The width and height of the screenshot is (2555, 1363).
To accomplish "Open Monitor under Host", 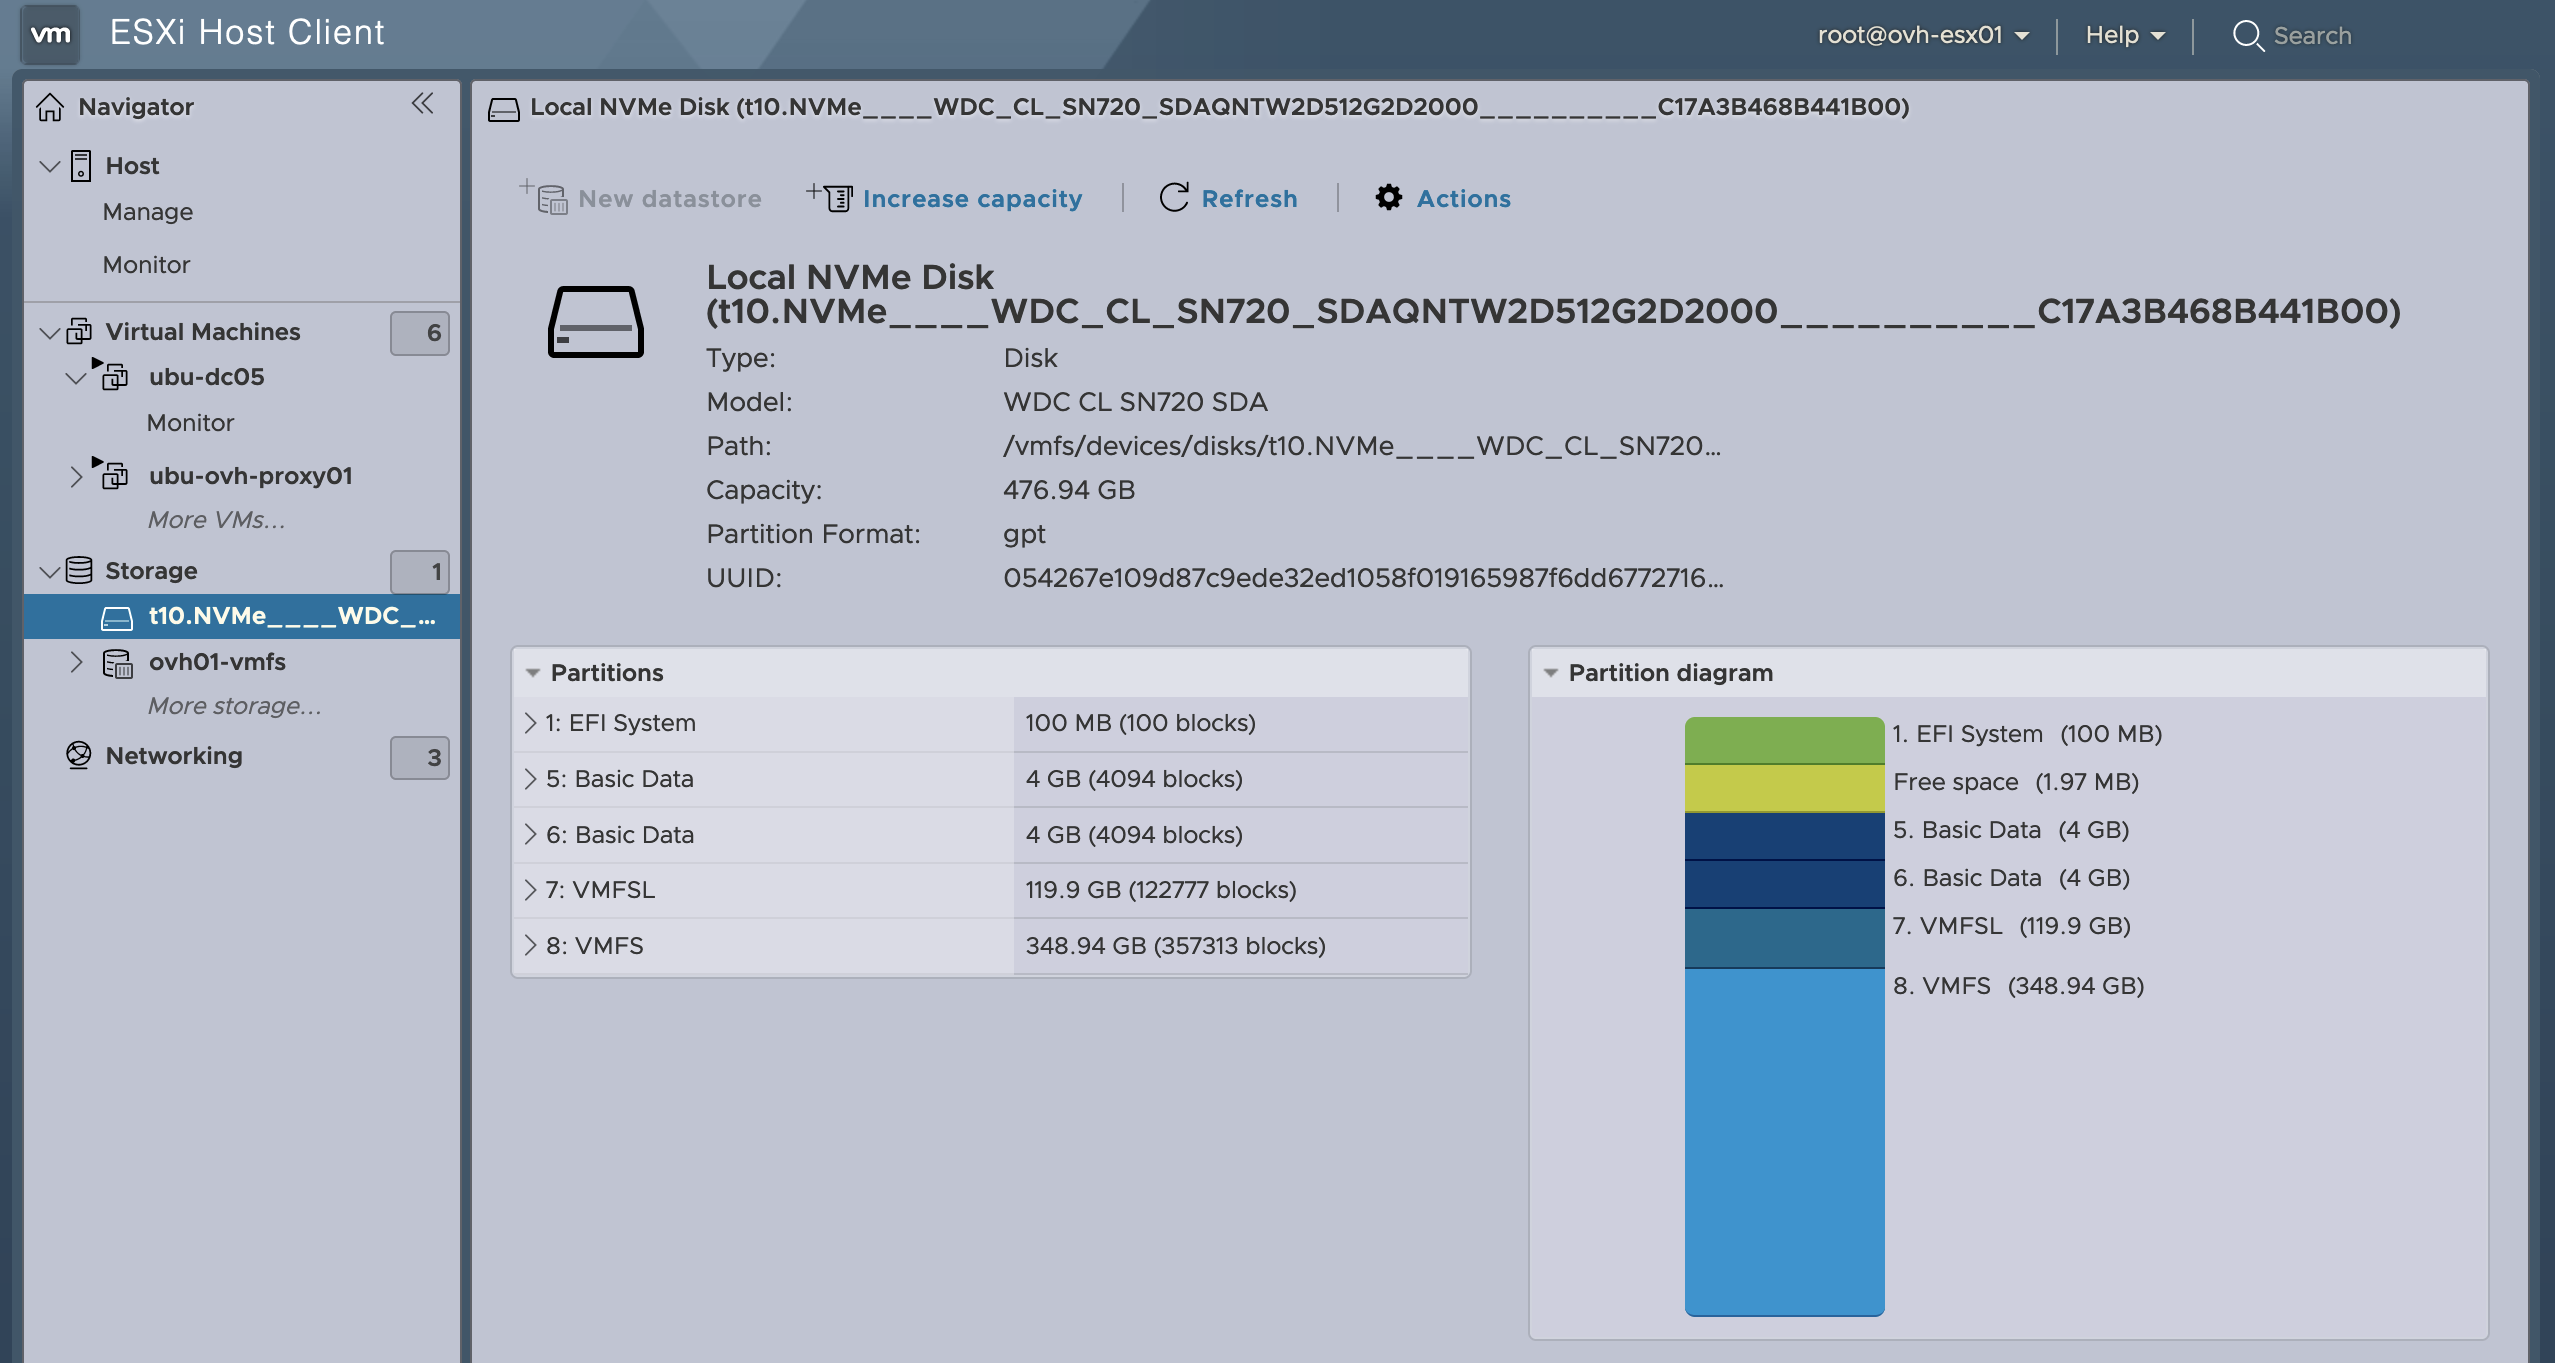I will coord(146,265).
